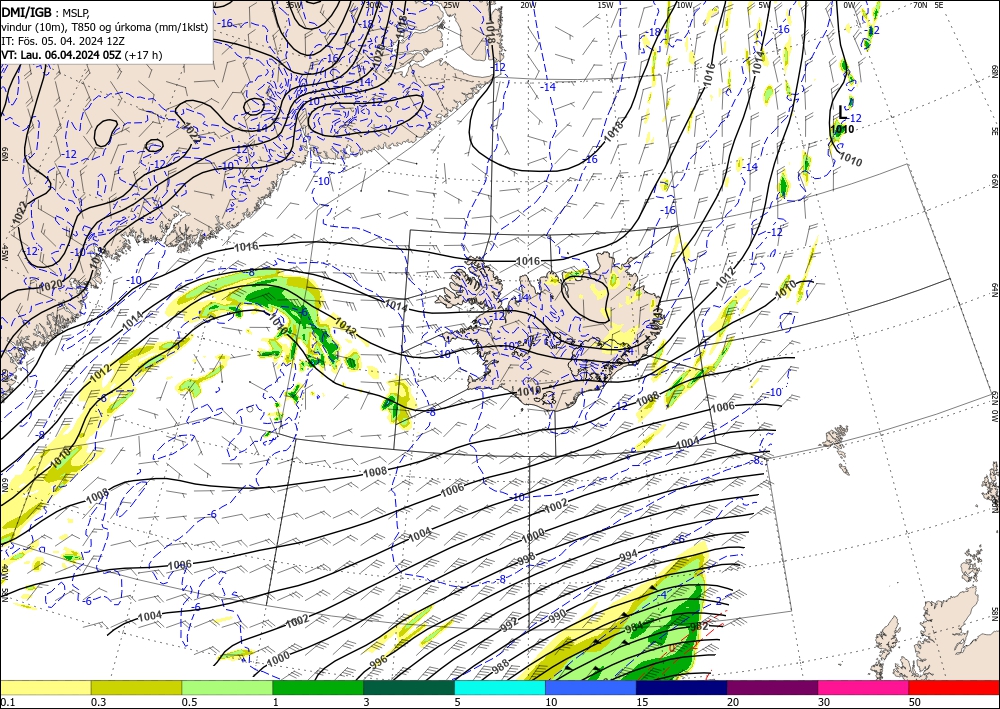
Task: Click the "L" low pressure marker
Action: tap(843, 113)
